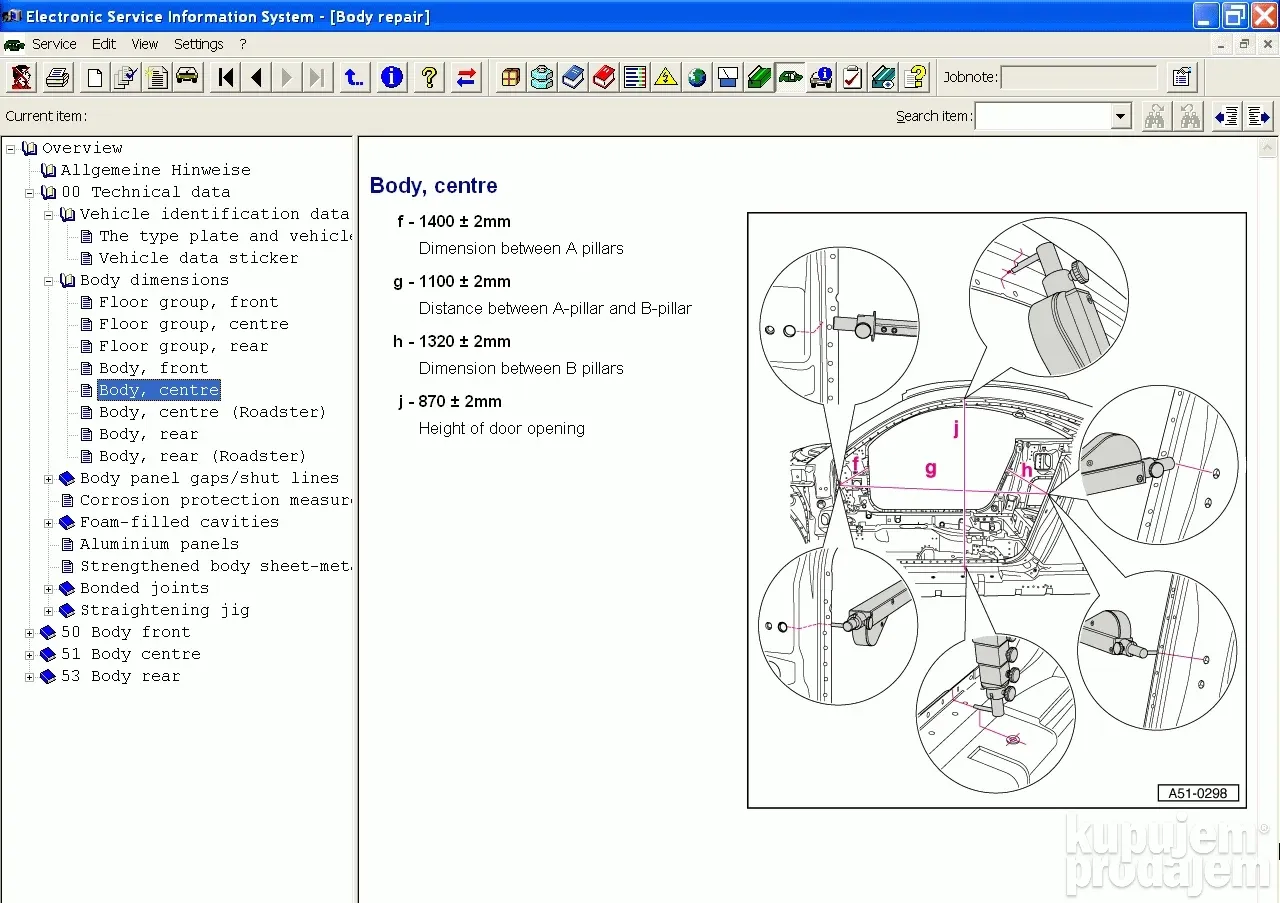Viewport: 1280px width, 903px height.
Task: Click the car with blue info badge icon
Action: tap(821, 77)
